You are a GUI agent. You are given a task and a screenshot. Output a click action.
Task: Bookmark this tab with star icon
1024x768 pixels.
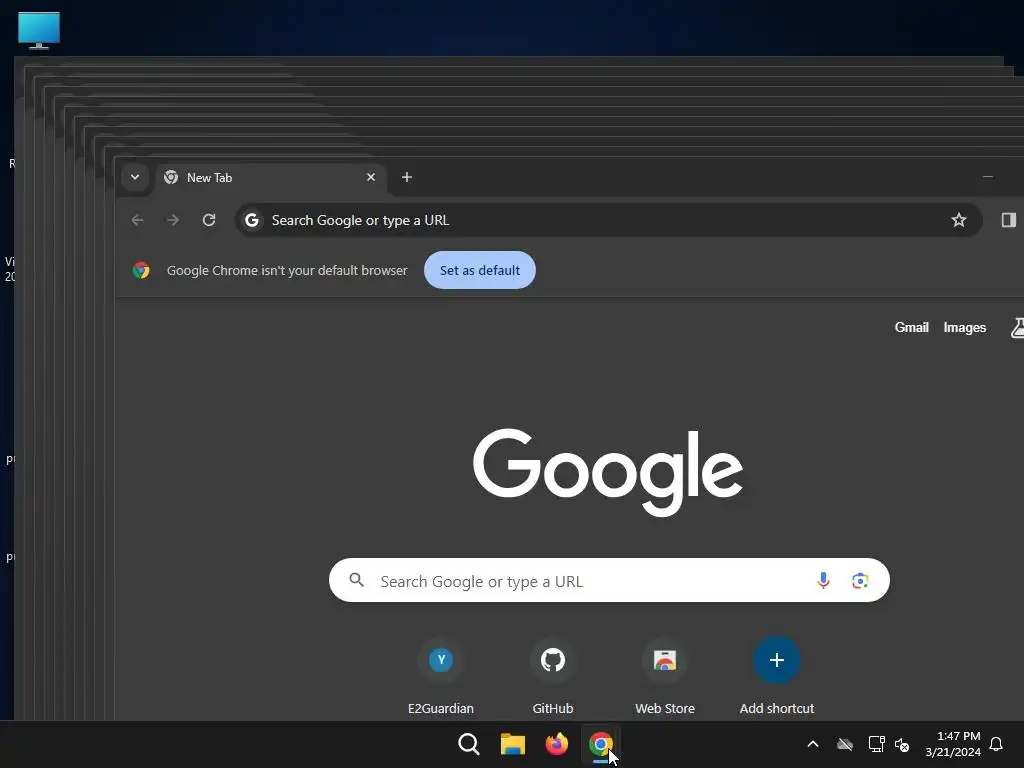coord(959,220)
